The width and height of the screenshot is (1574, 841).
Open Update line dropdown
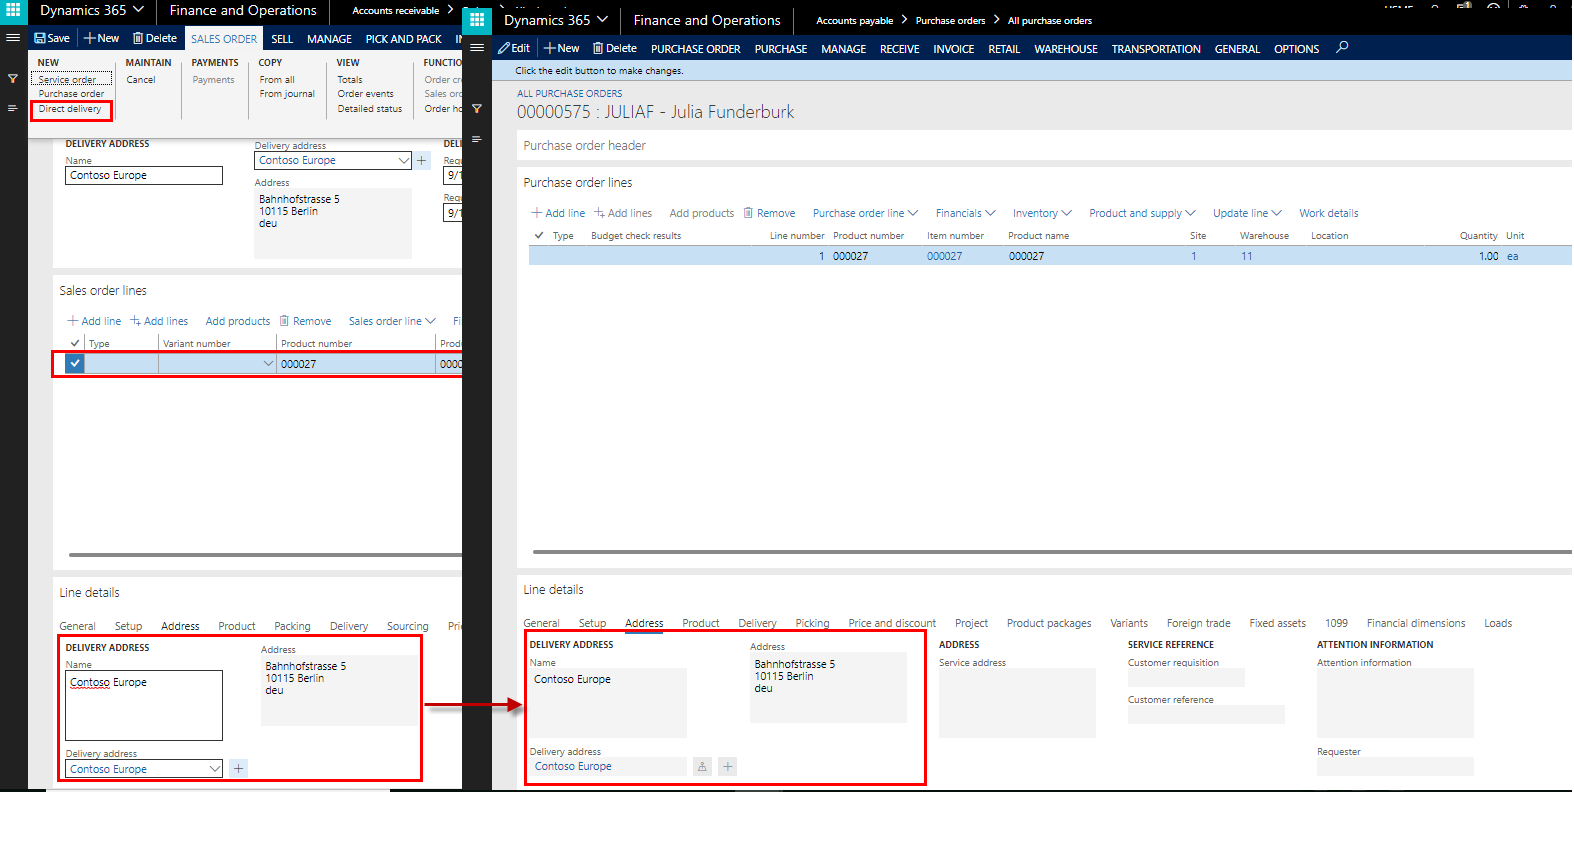[1247, 213]
